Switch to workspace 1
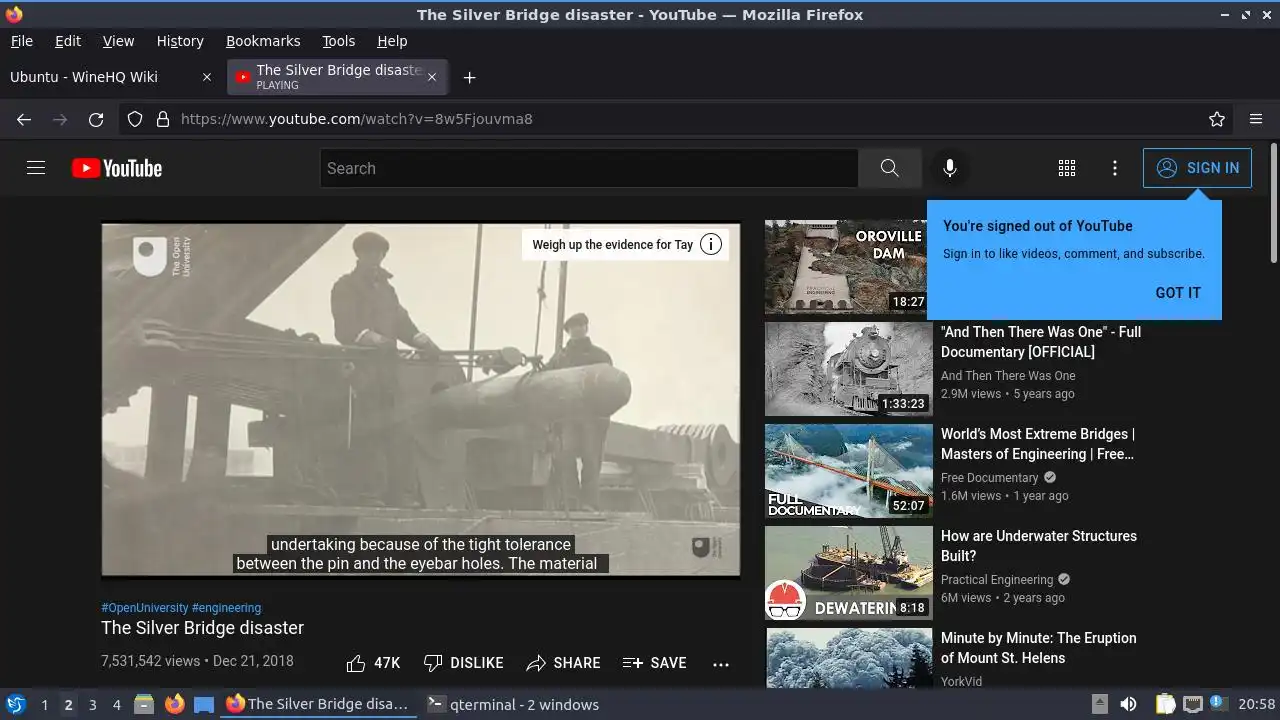 [x=44, y=704]
